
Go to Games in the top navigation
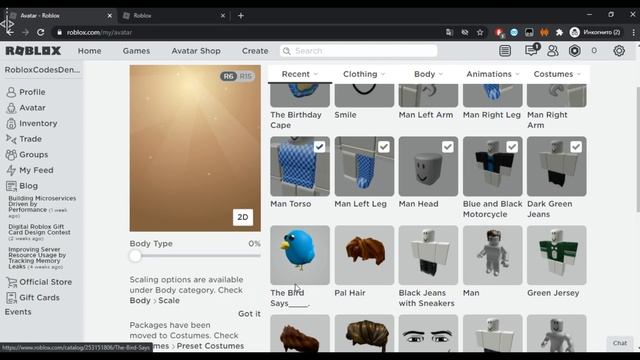(136, 51)
